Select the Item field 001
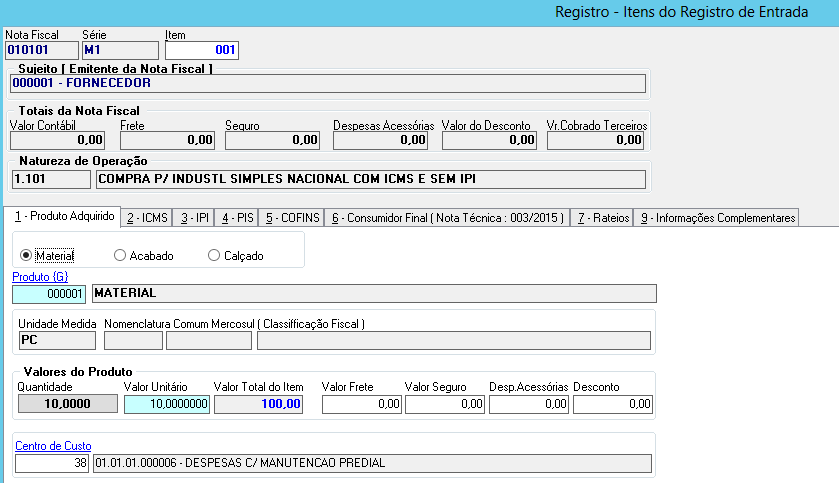Image resolution: width=840 pixels, height=483 pixels. tap(201, 50)
